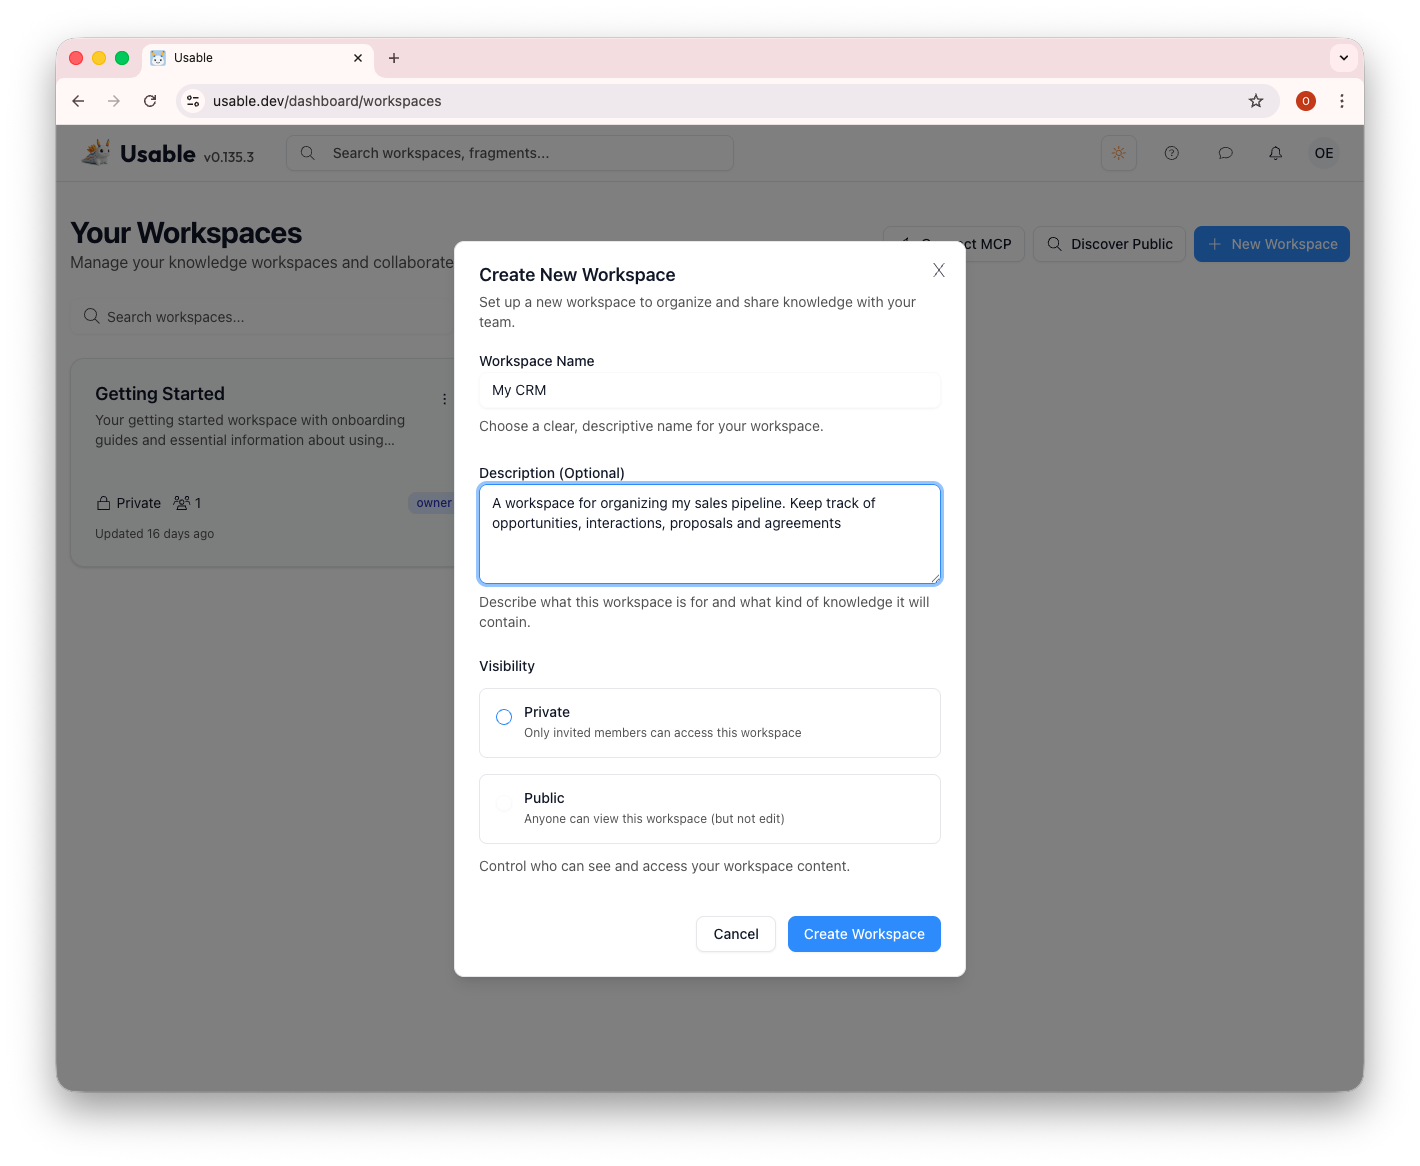Click the owner badge on Getting Started
Image resolution: width=1420 pixels, height=1166 pixels.
(x=433, y=502)
